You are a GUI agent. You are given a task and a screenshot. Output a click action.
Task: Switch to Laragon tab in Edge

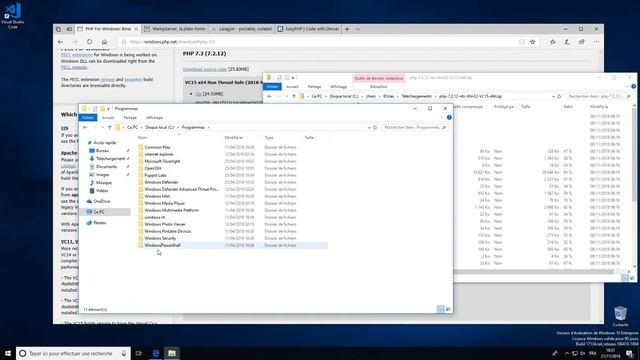click(x=241, y=29)
